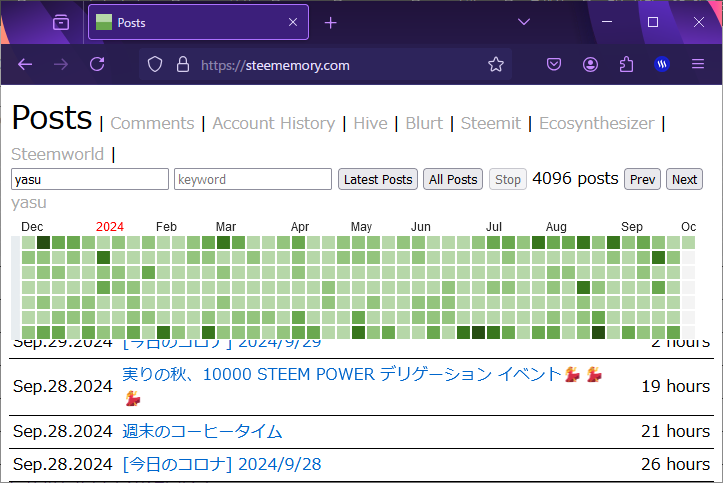Click the '4096 posts' count text
Screen dimensions: 723x483
pyautogui.click(x=575, y=178)
